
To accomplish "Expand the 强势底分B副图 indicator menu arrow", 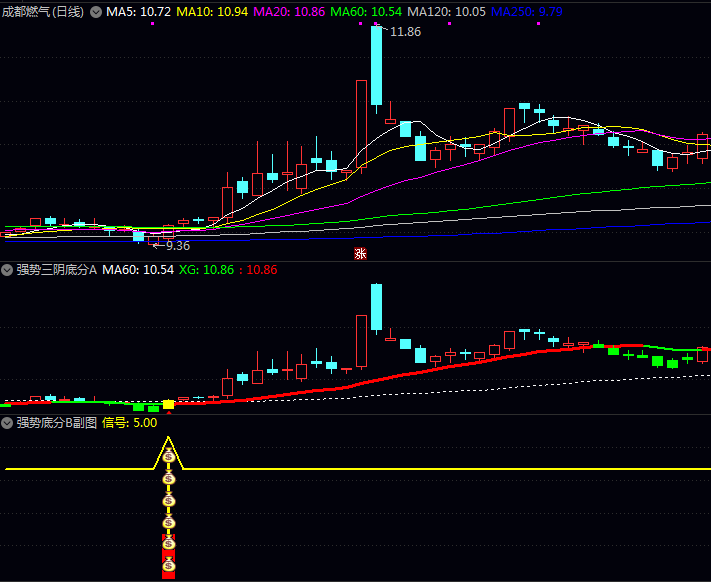I will (x=7, y=423).
